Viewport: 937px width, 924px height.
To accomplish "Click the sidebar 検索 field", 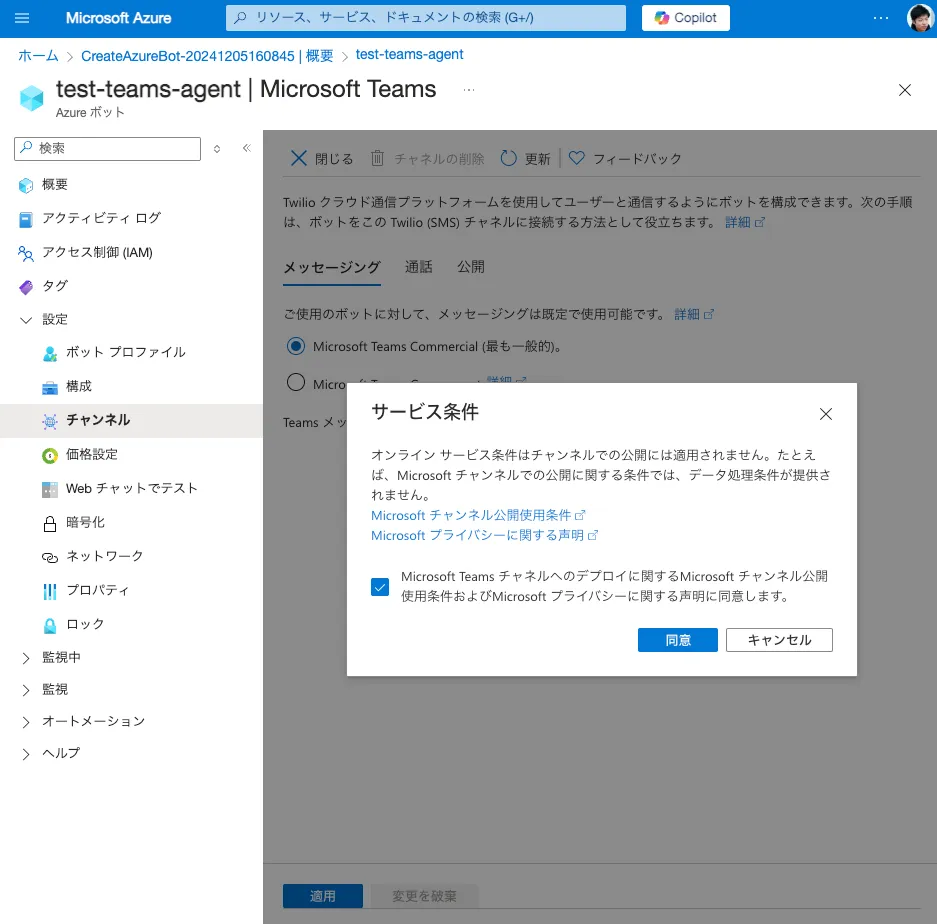I will [108, 148].
